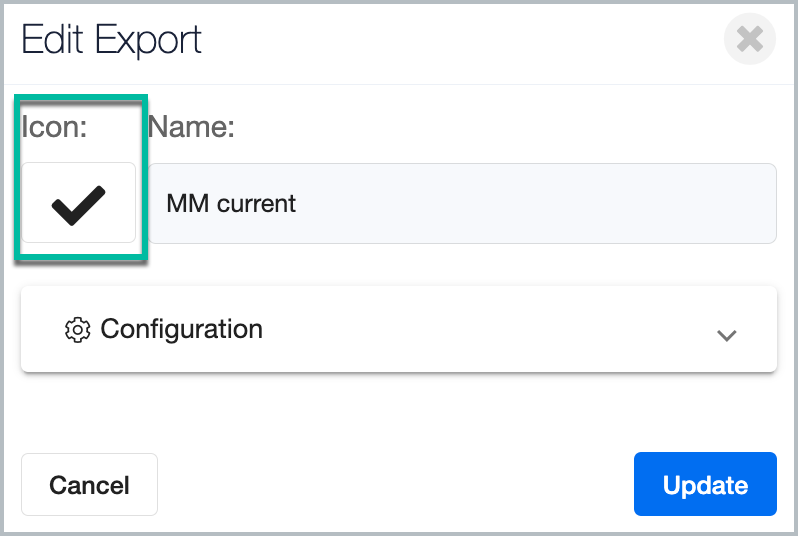This screenshot has height=536, width=798.
Task: Place cursor after the word current
Action: [x=296, y=204]
